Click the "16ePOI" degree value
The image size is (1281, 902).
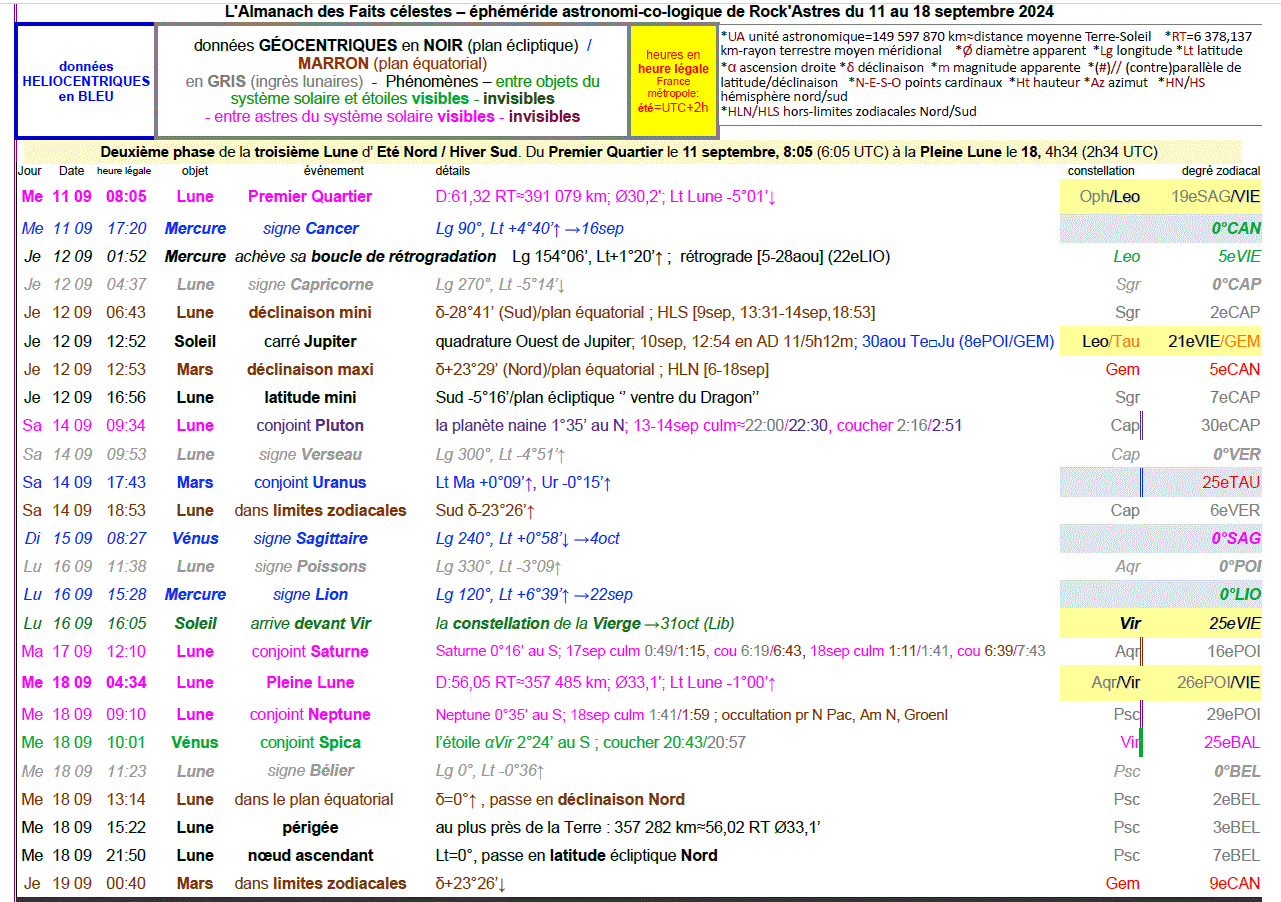tap(1233, 651)
